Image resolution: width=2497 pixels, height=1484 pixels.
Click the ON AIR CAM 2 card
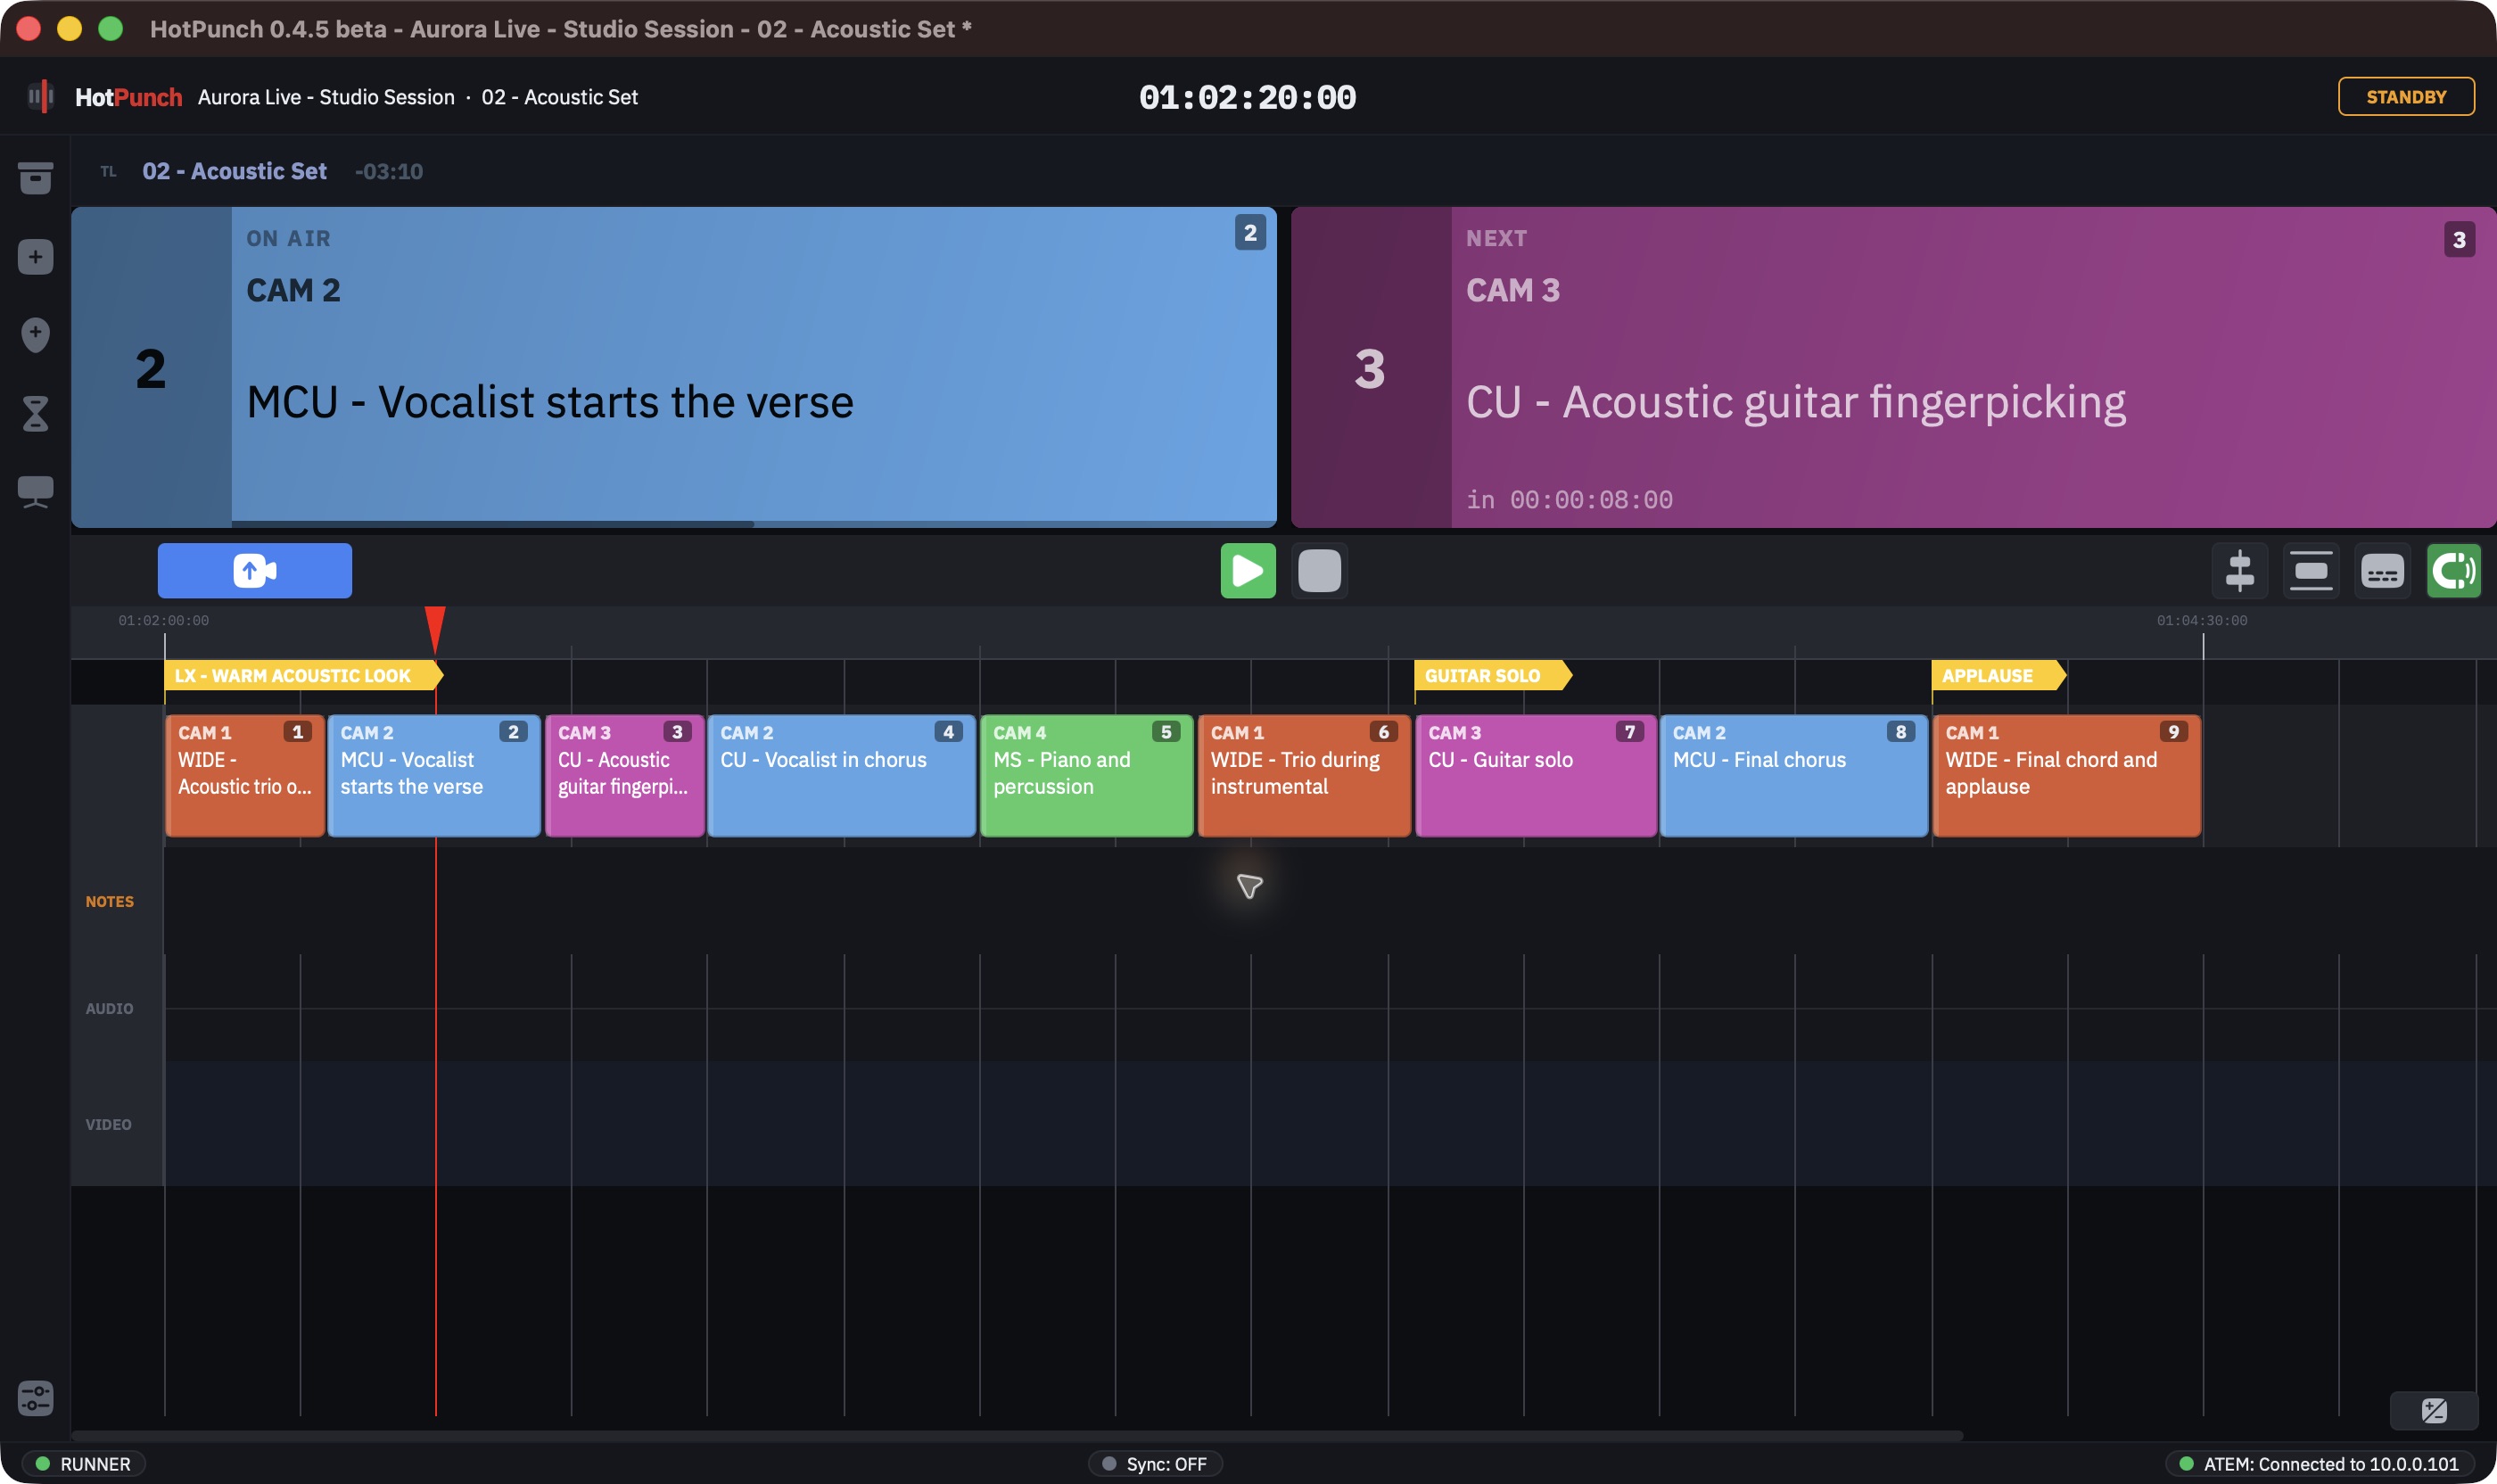pyautogui.click(x=674, y=367)
